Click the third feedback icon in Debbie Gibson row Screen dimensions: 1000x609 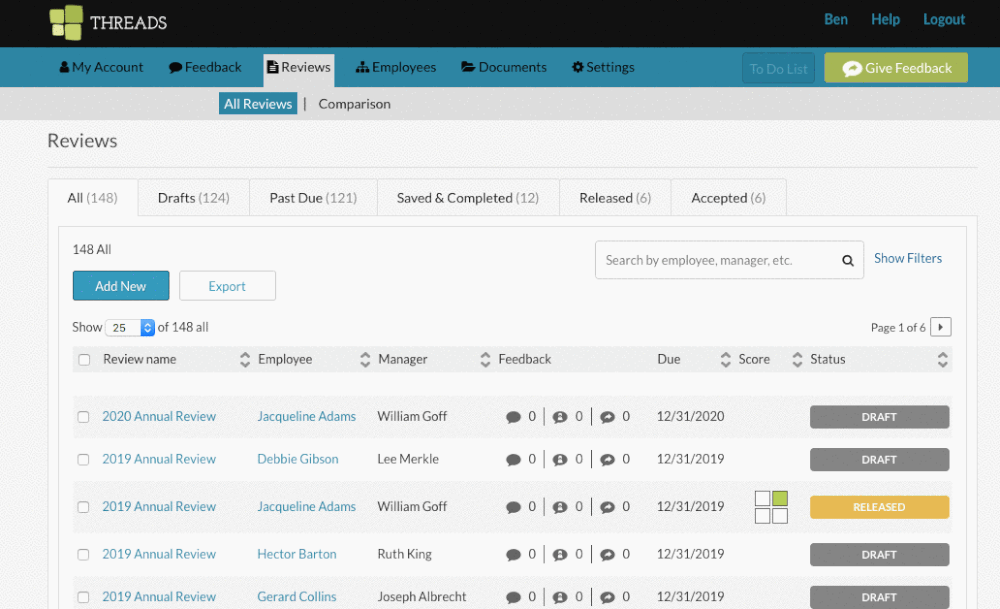(607, 460)
